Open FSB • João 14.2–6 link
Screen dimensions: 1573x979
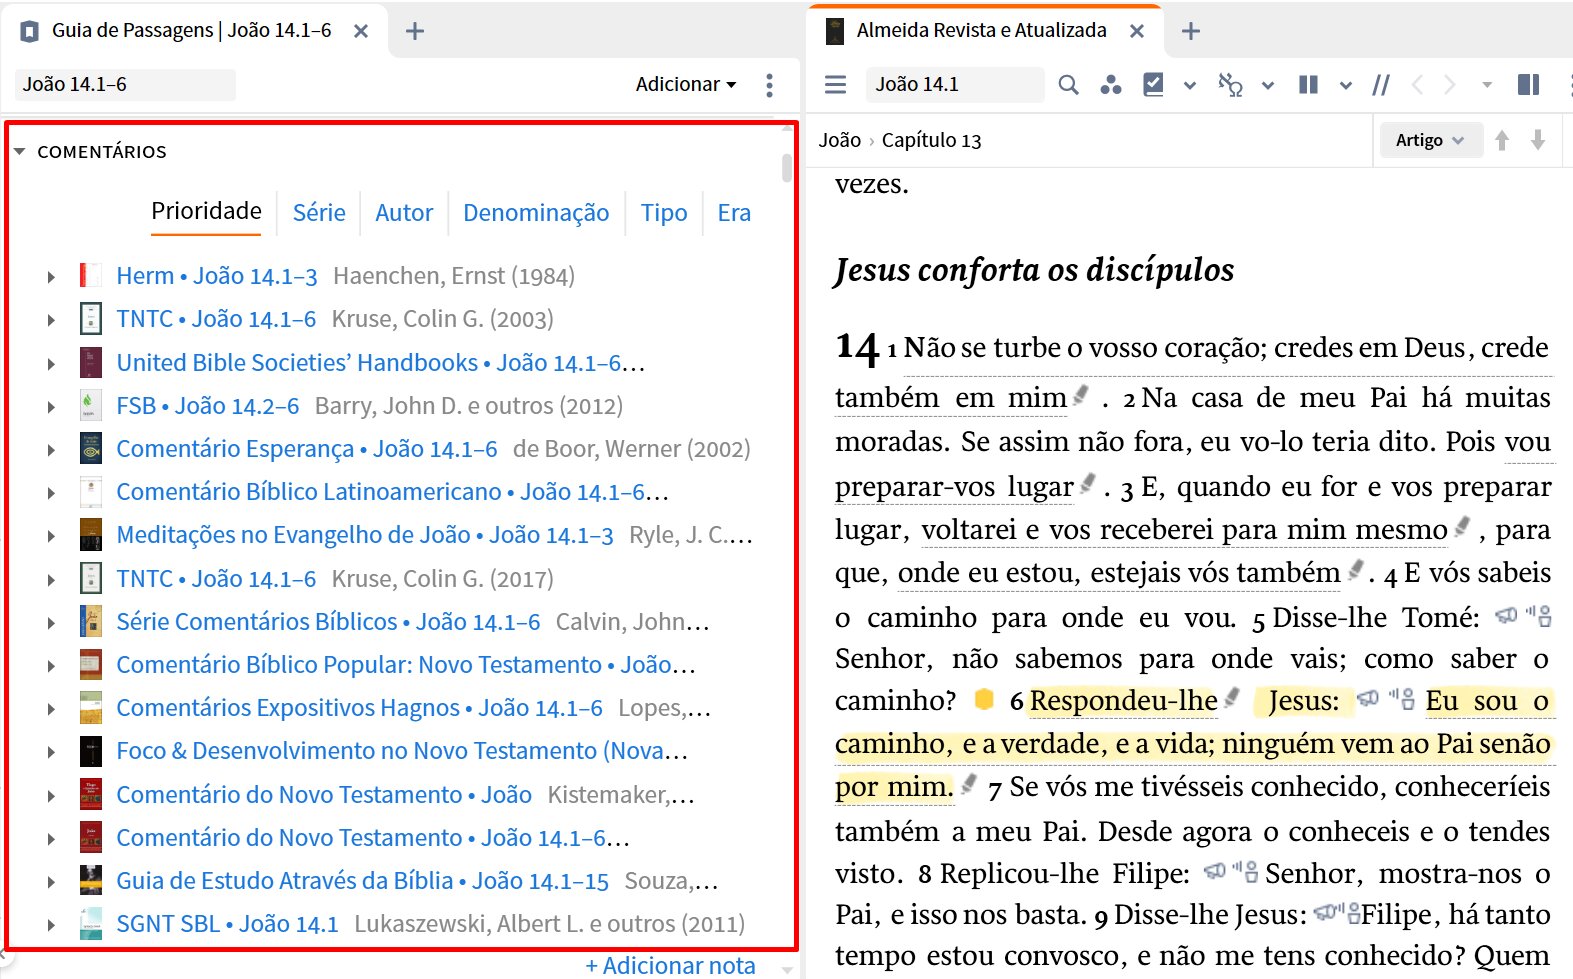point(208,406)
